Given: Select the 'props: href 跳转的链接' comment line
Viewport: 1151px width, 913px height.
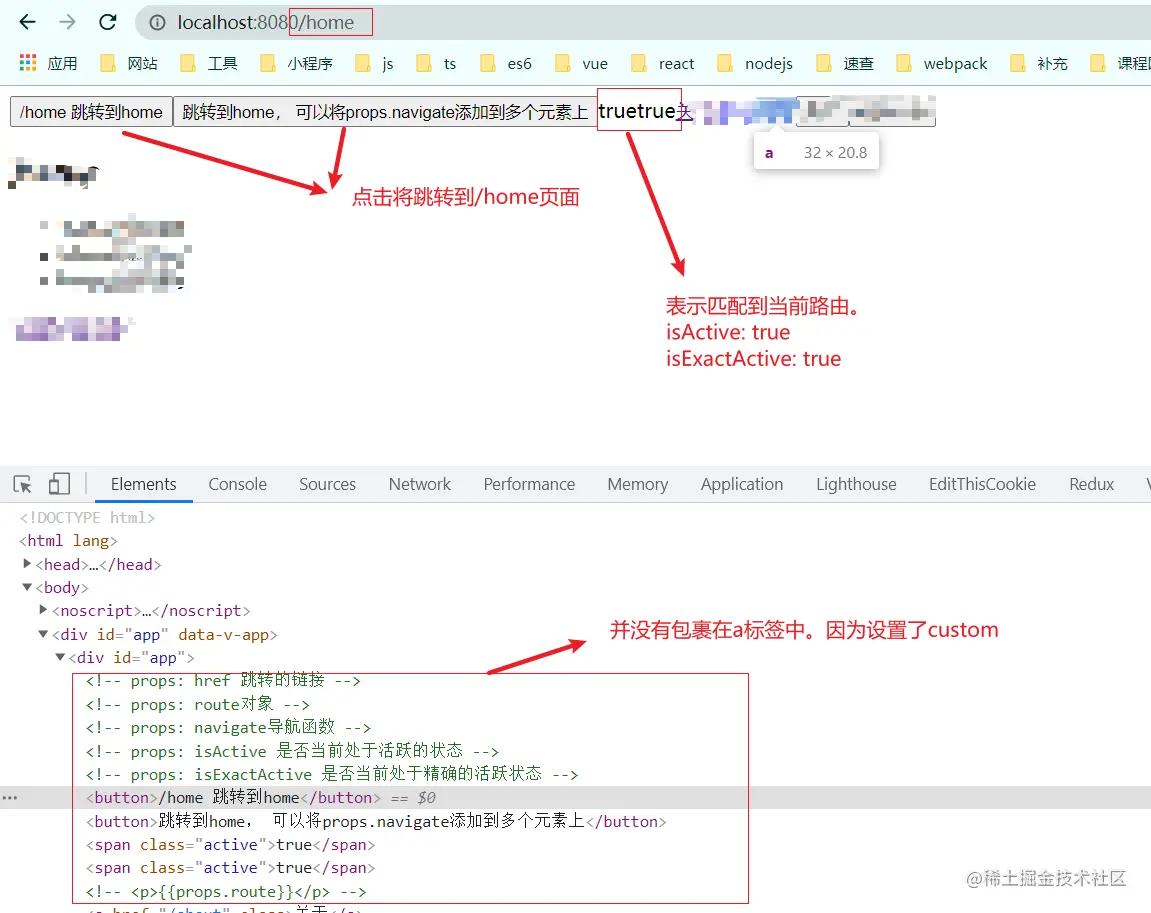Looking at the screenshot, I should tap(223, 681).
